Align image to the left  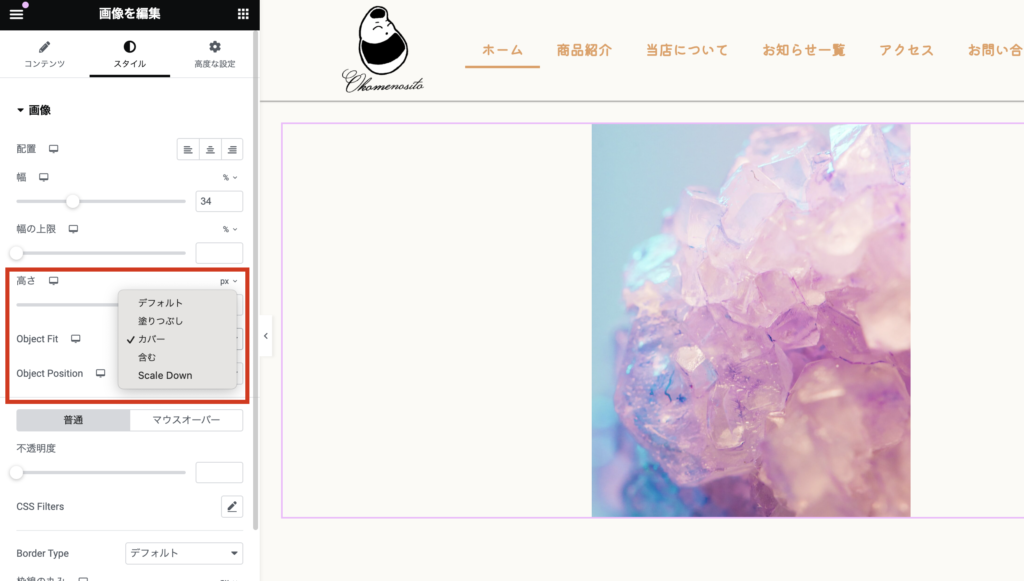[x=188, y=149]
